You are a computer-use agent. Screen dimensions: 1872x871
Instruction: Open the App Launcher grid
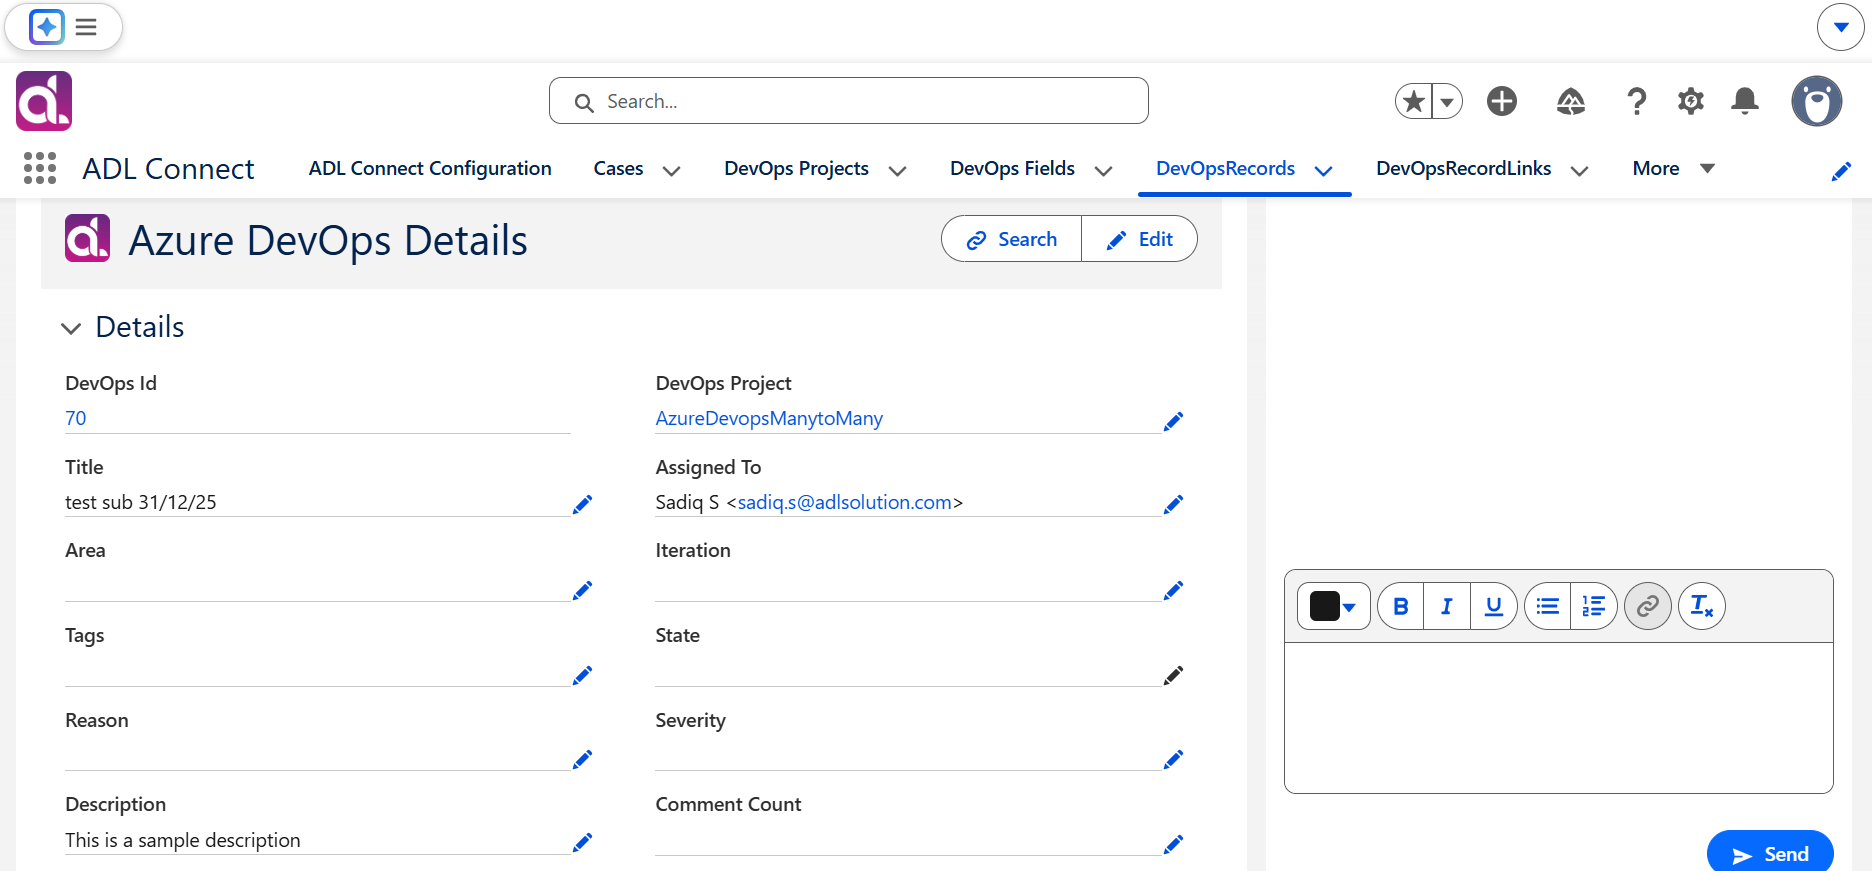tap(40, 168)
